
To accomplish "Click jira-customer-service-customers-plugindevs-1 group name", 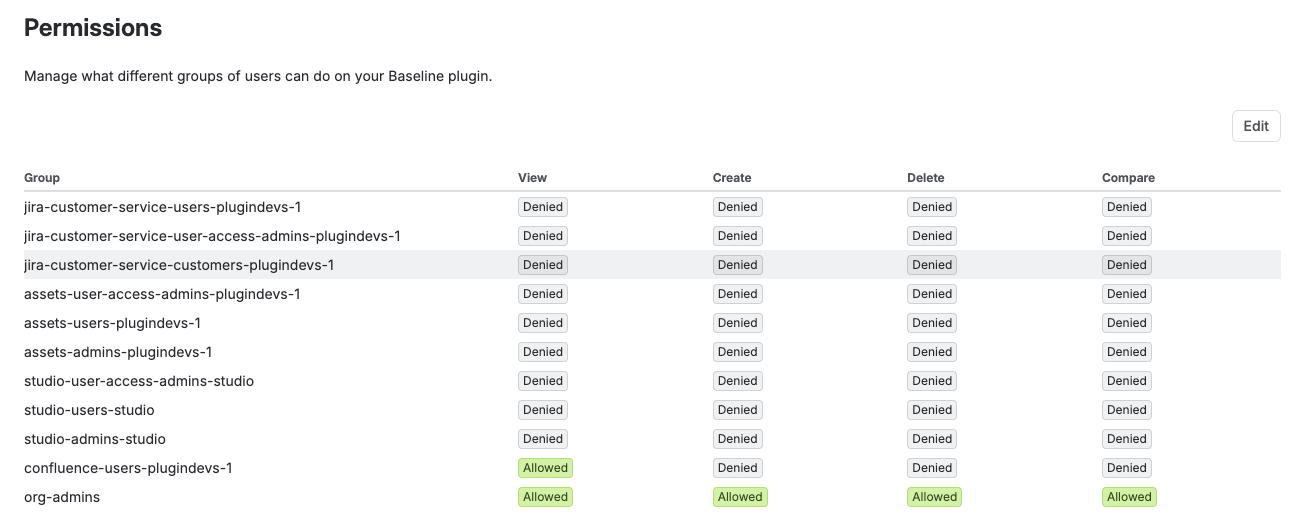I will [x=179, y=265].
